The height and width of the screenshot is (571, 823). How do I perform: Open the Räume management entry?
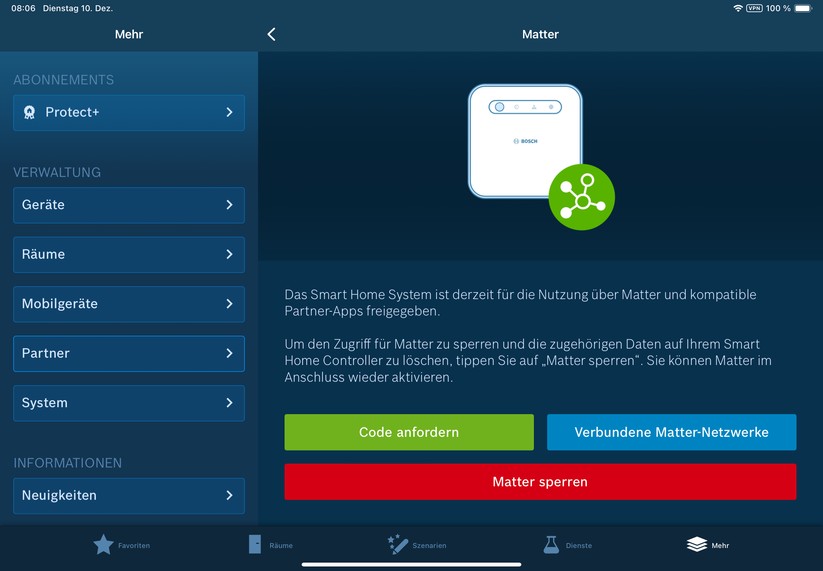coord(129,255)
